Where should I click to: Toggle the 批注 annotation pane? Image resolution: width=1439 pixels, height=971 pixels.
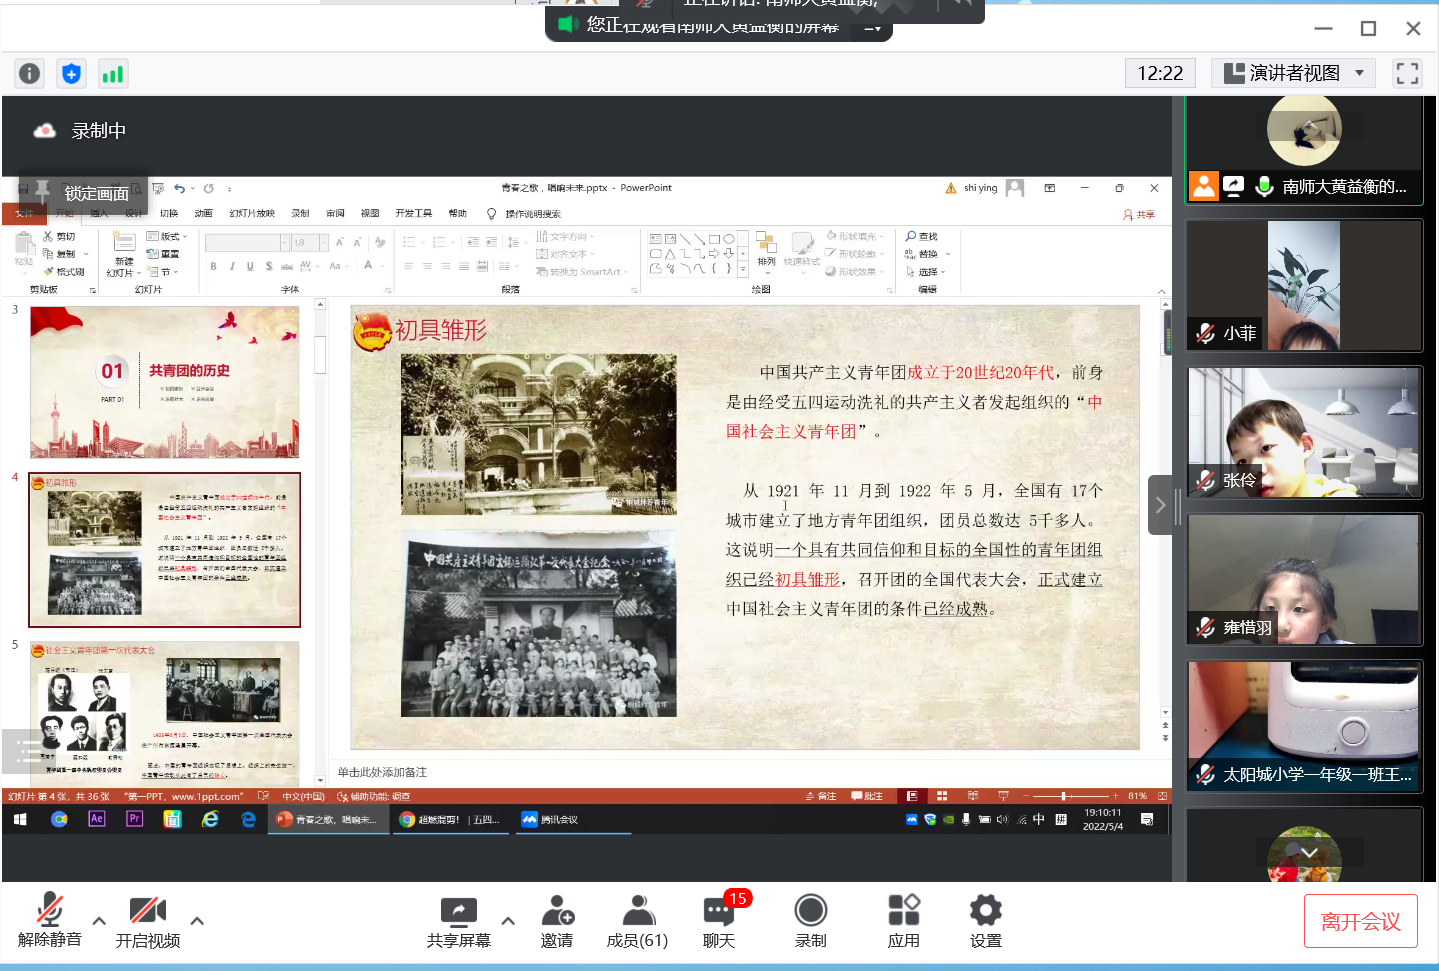click(x=865, y=795)
